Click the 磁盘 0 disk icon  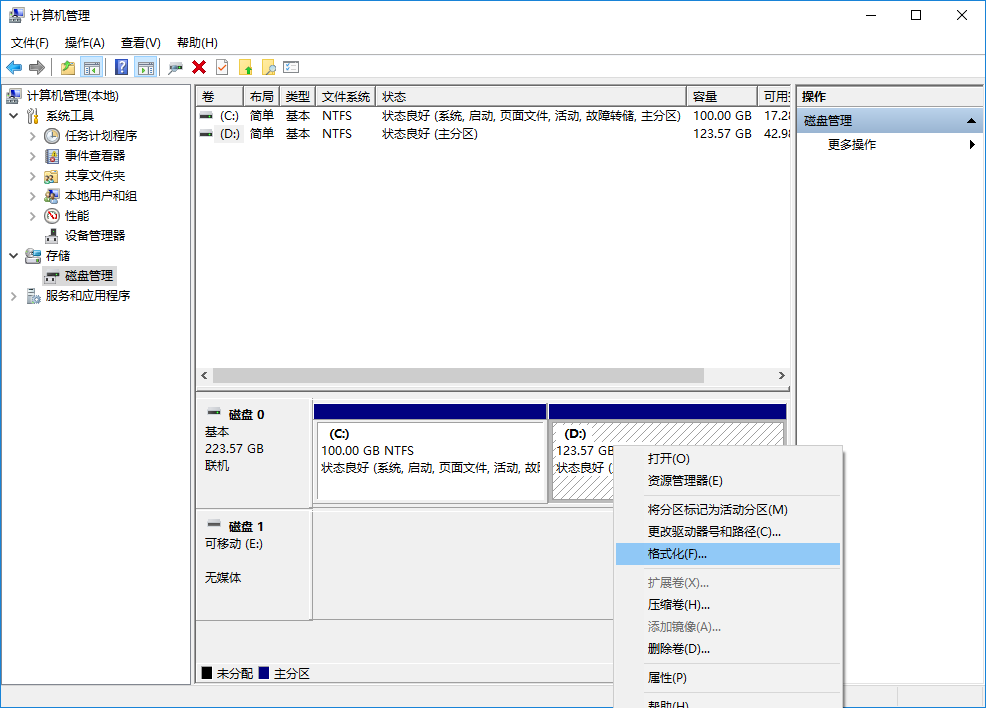point(215,412)
